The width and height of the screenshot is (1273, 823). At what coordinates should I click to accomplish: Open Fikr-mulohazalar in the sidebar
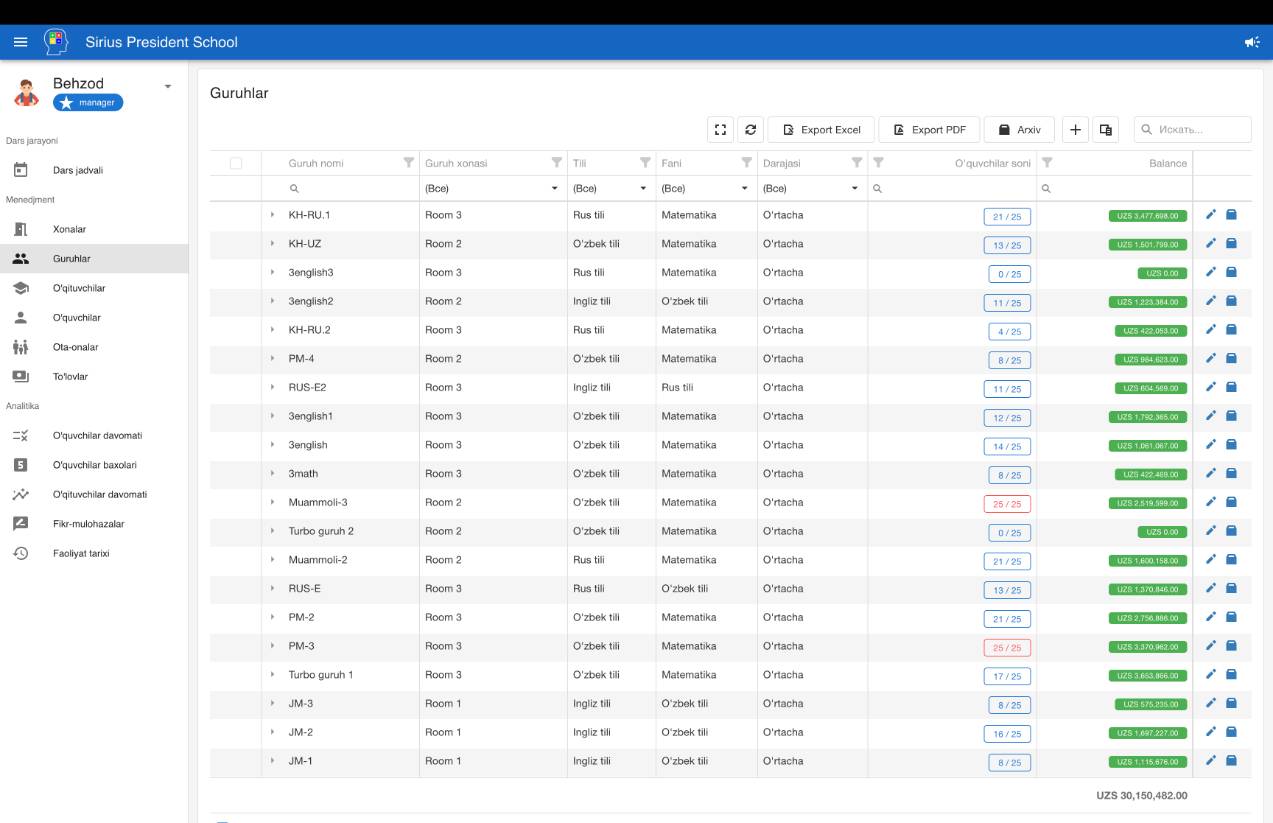94,524
